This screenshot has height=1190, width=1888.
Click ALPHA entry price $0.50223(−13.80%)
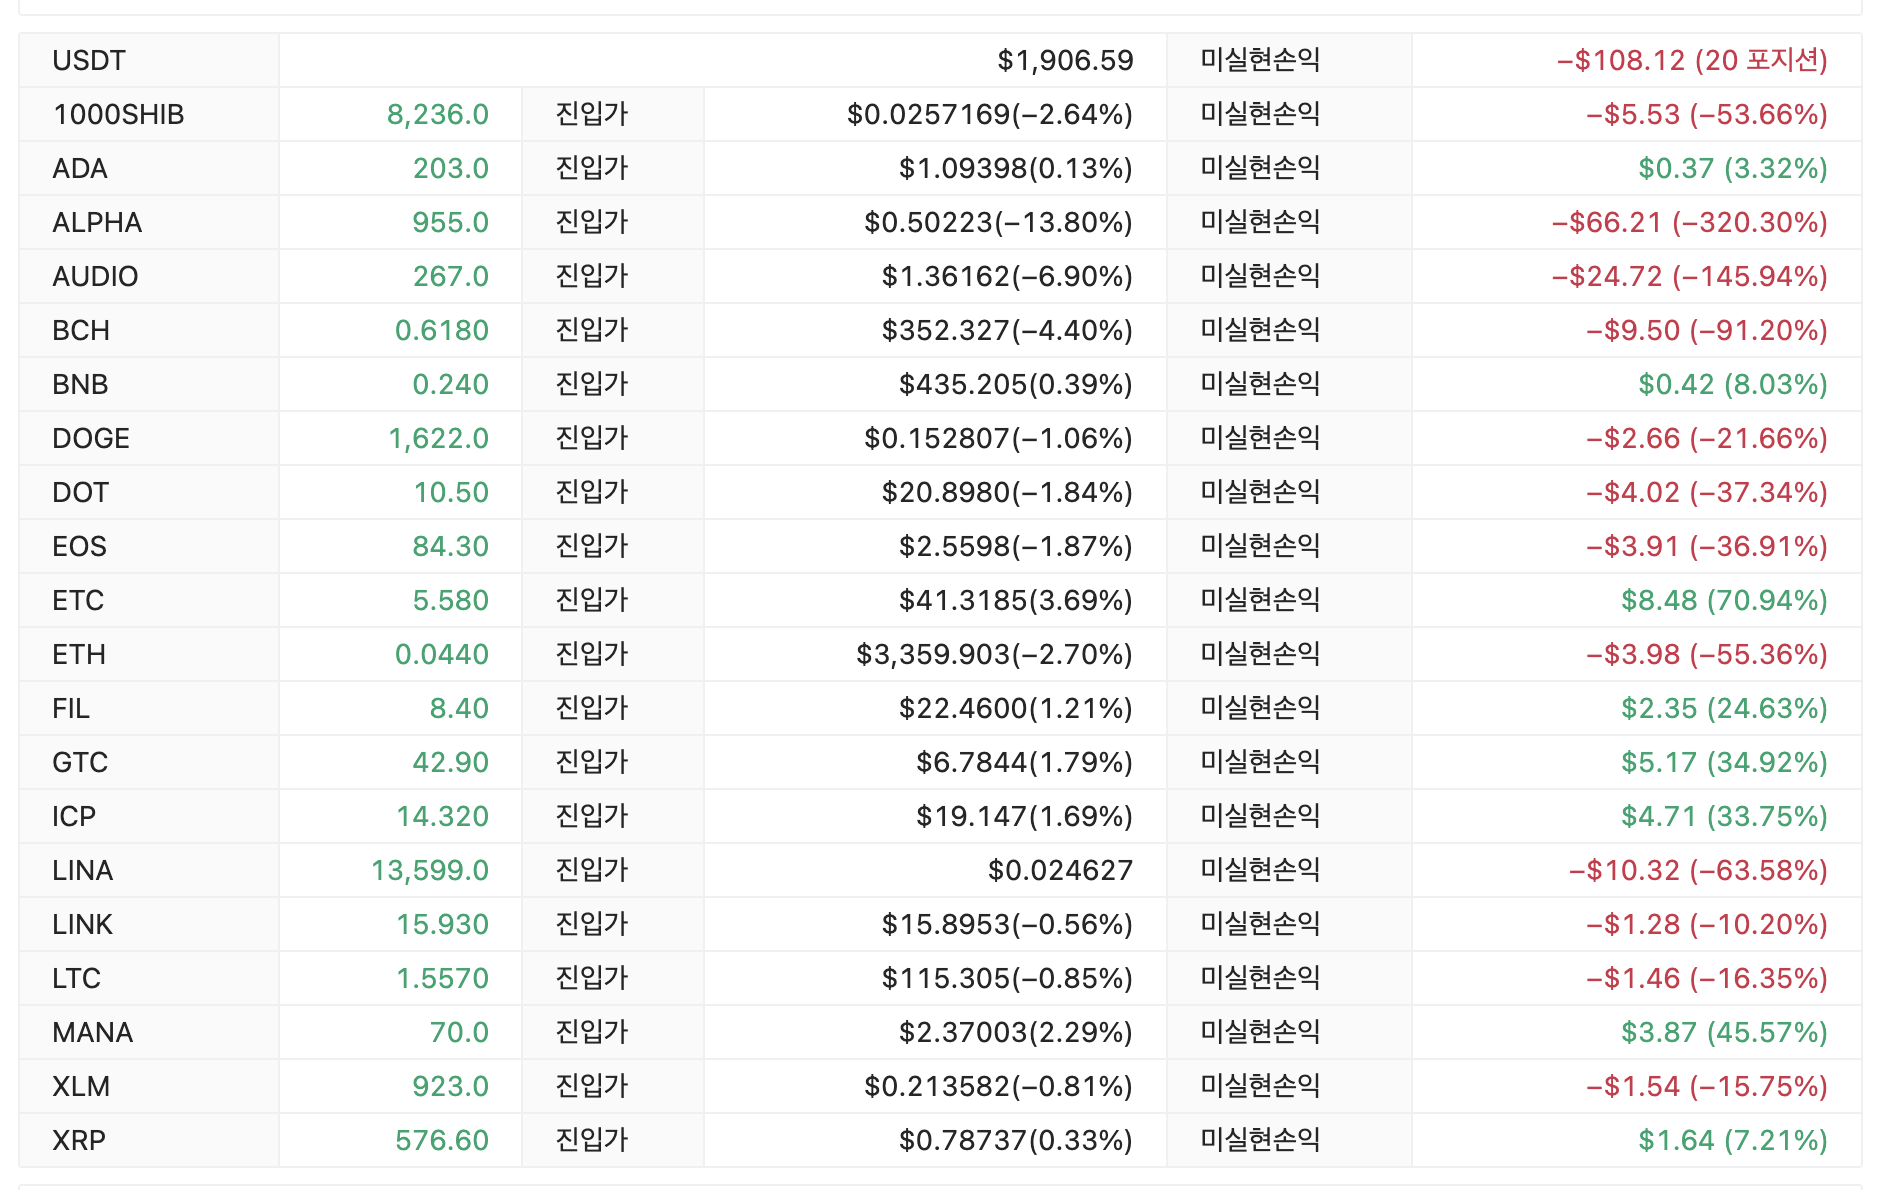coord(999,223)
